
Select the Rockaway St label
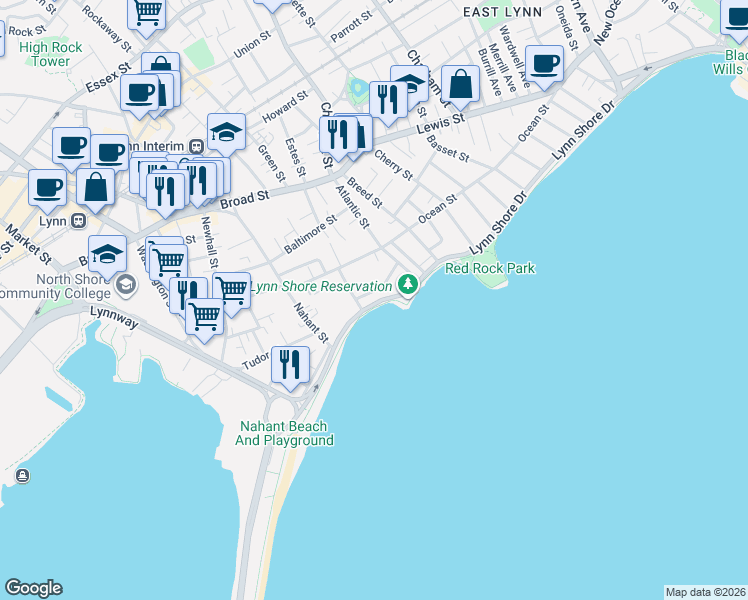106,29
